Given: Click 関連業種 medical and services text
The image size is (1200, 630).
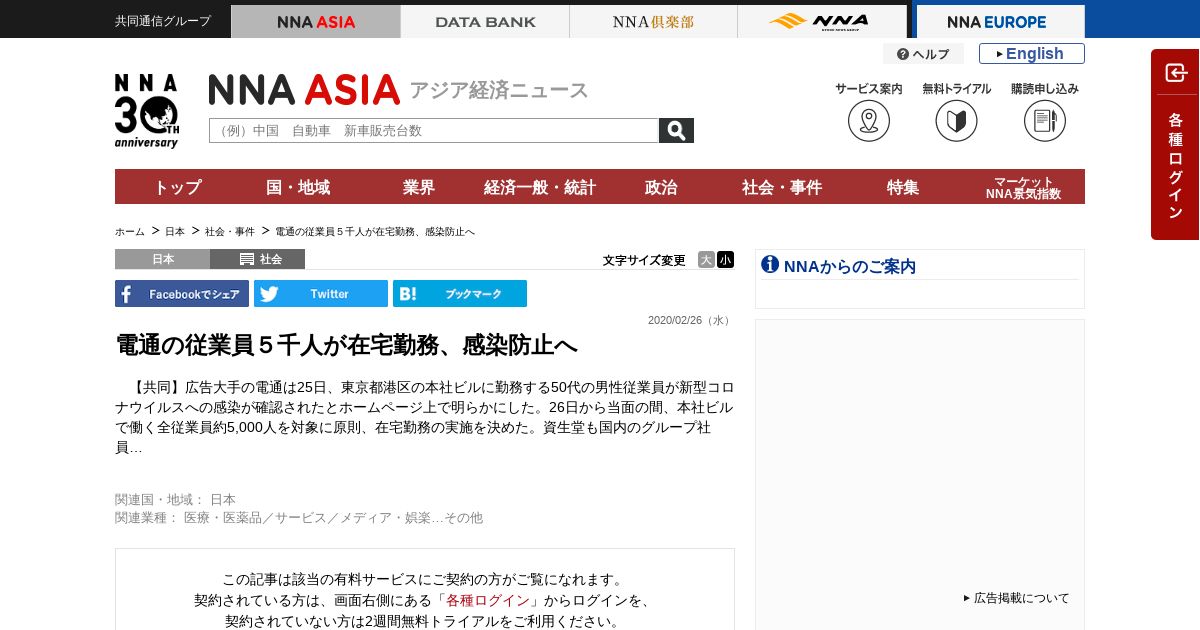Looking at the screenshot, I should (x=299, y=517).
